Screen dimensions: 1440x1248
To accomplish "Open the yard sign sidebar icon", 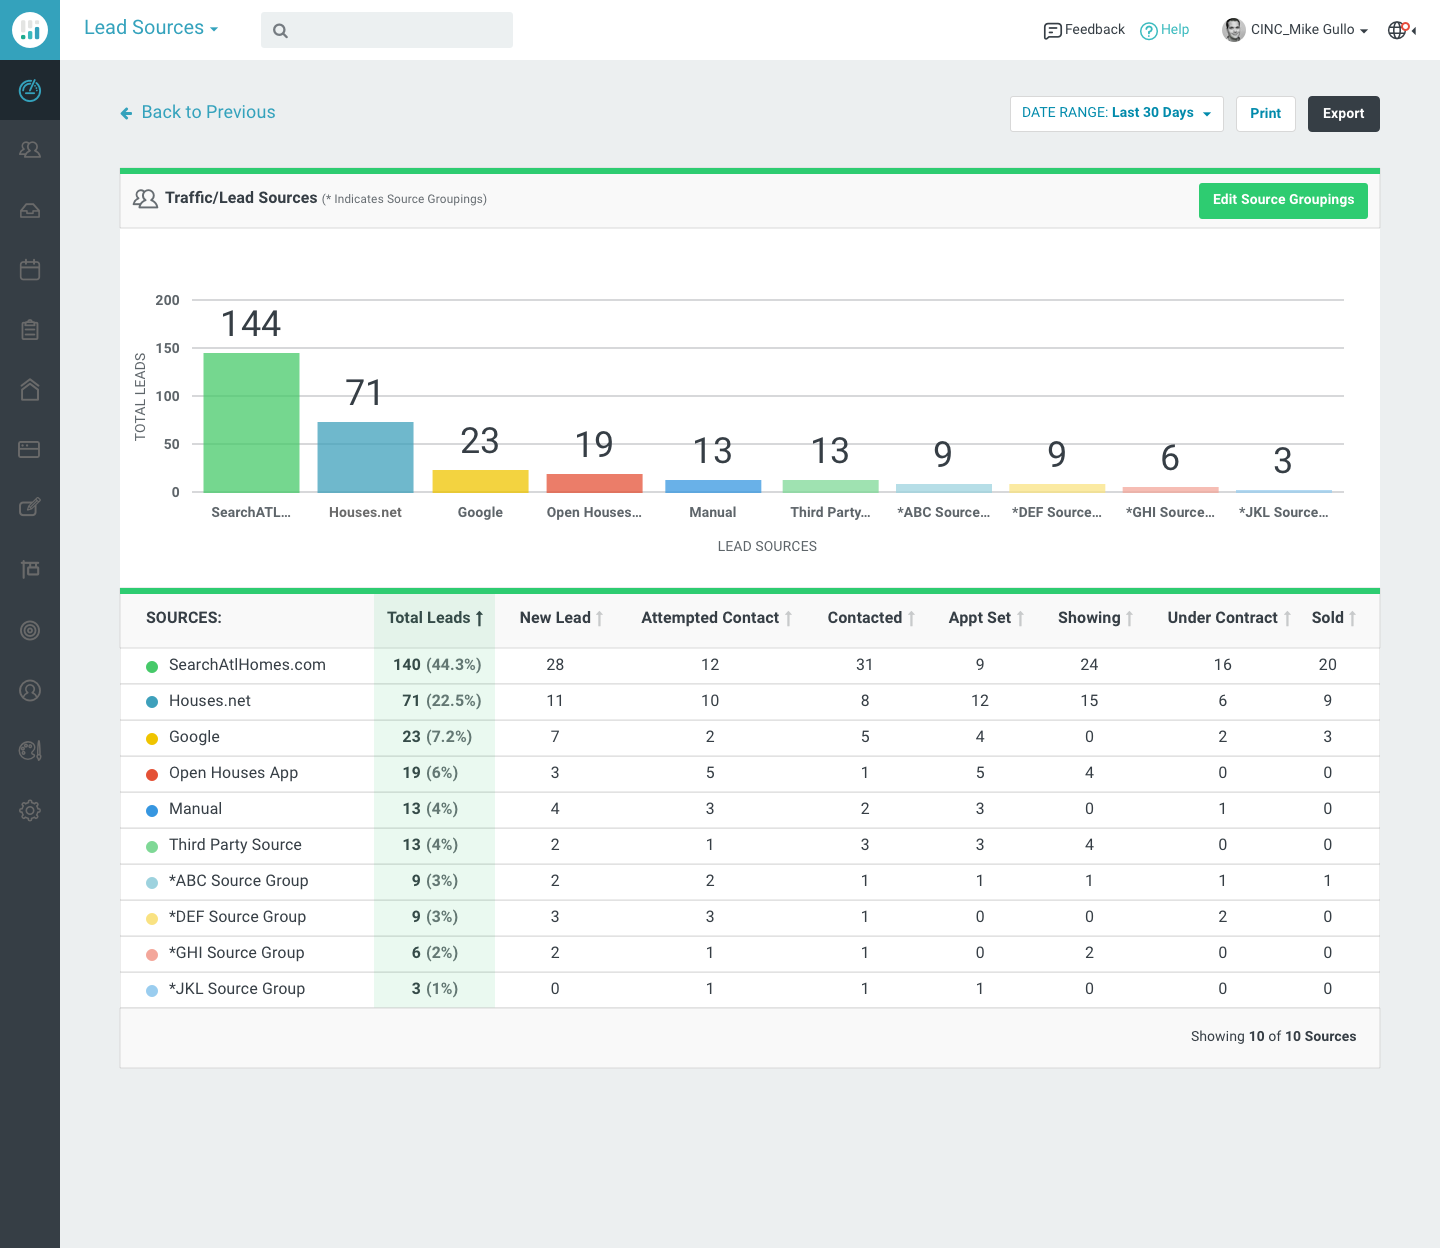I will tap(30, 569).
